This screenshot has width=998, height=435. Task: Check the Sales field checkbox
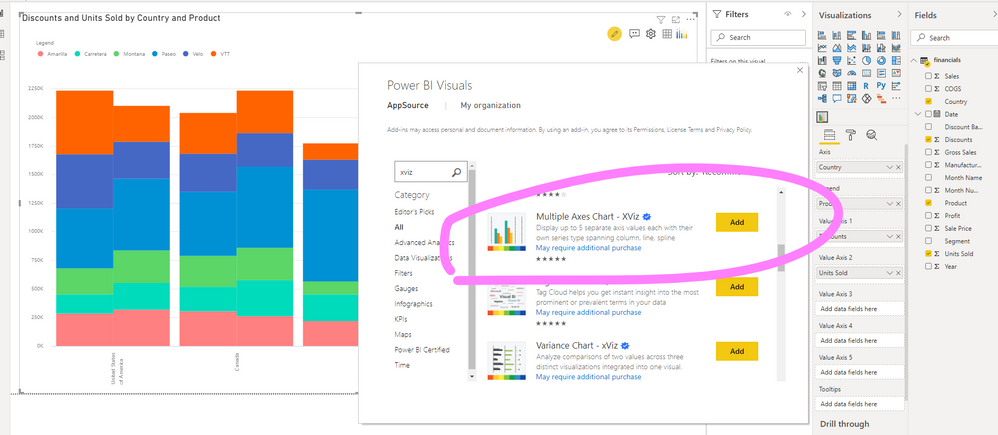[x=928, y=76]
